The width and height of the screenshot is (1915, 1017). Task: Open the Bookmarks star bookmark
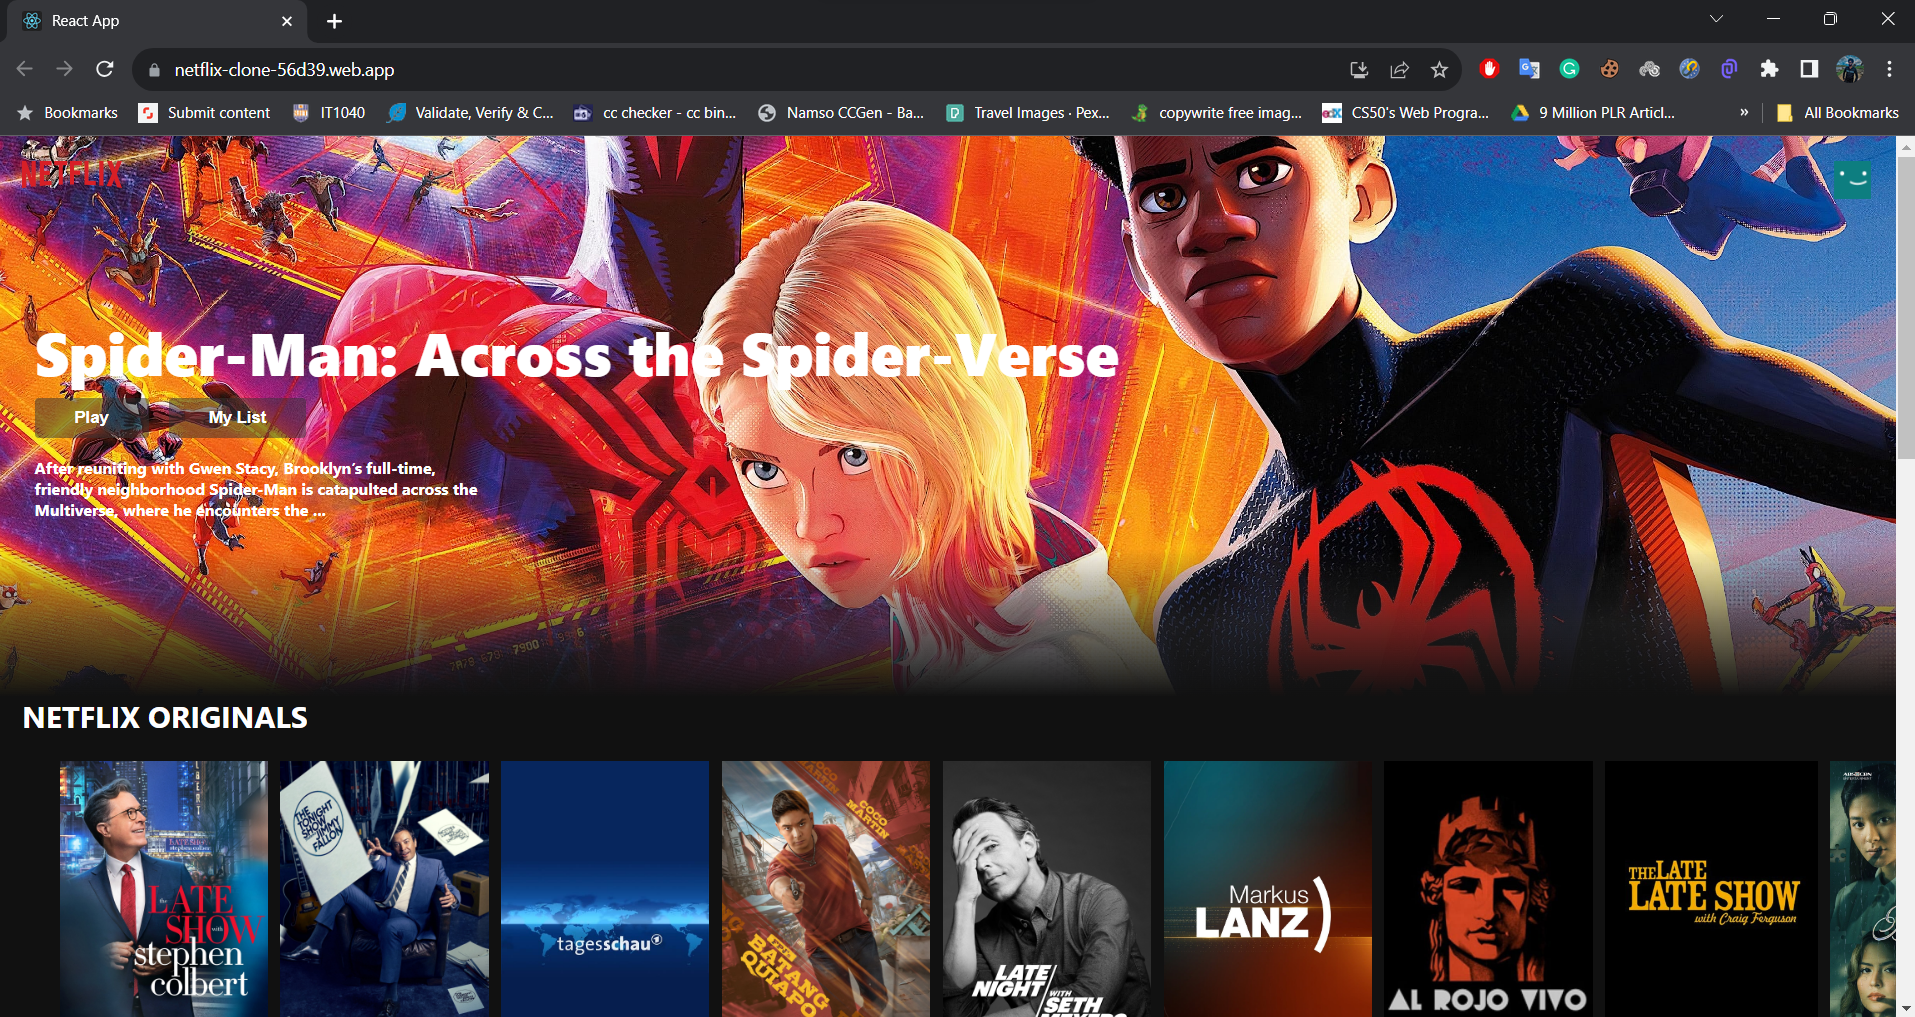pyautogui.click(x=67, y=113)
